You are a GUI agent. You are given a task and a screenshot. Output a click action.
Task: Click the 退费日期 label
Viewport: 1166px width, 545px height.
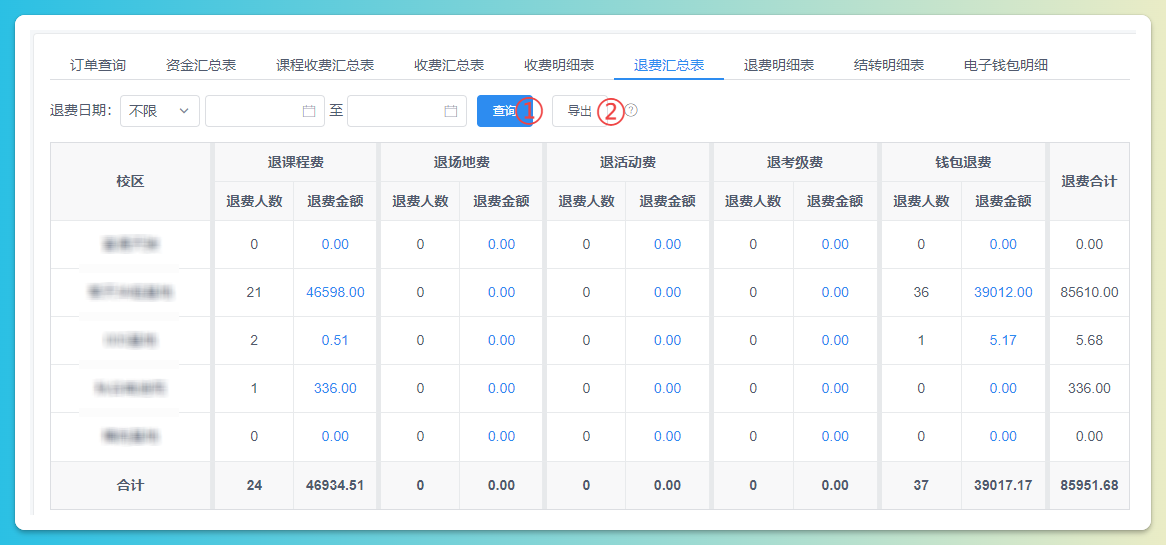[x=81, y=111]
